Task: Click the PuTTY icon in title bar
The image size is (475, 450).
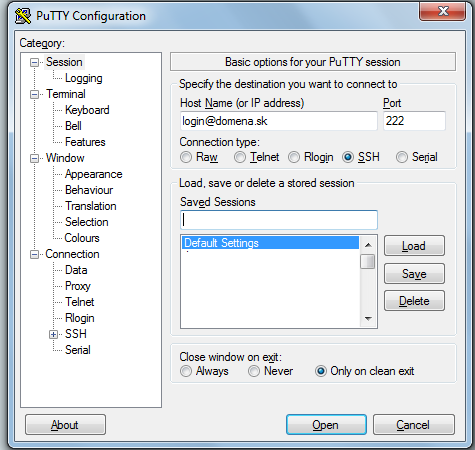Action: 23,16
